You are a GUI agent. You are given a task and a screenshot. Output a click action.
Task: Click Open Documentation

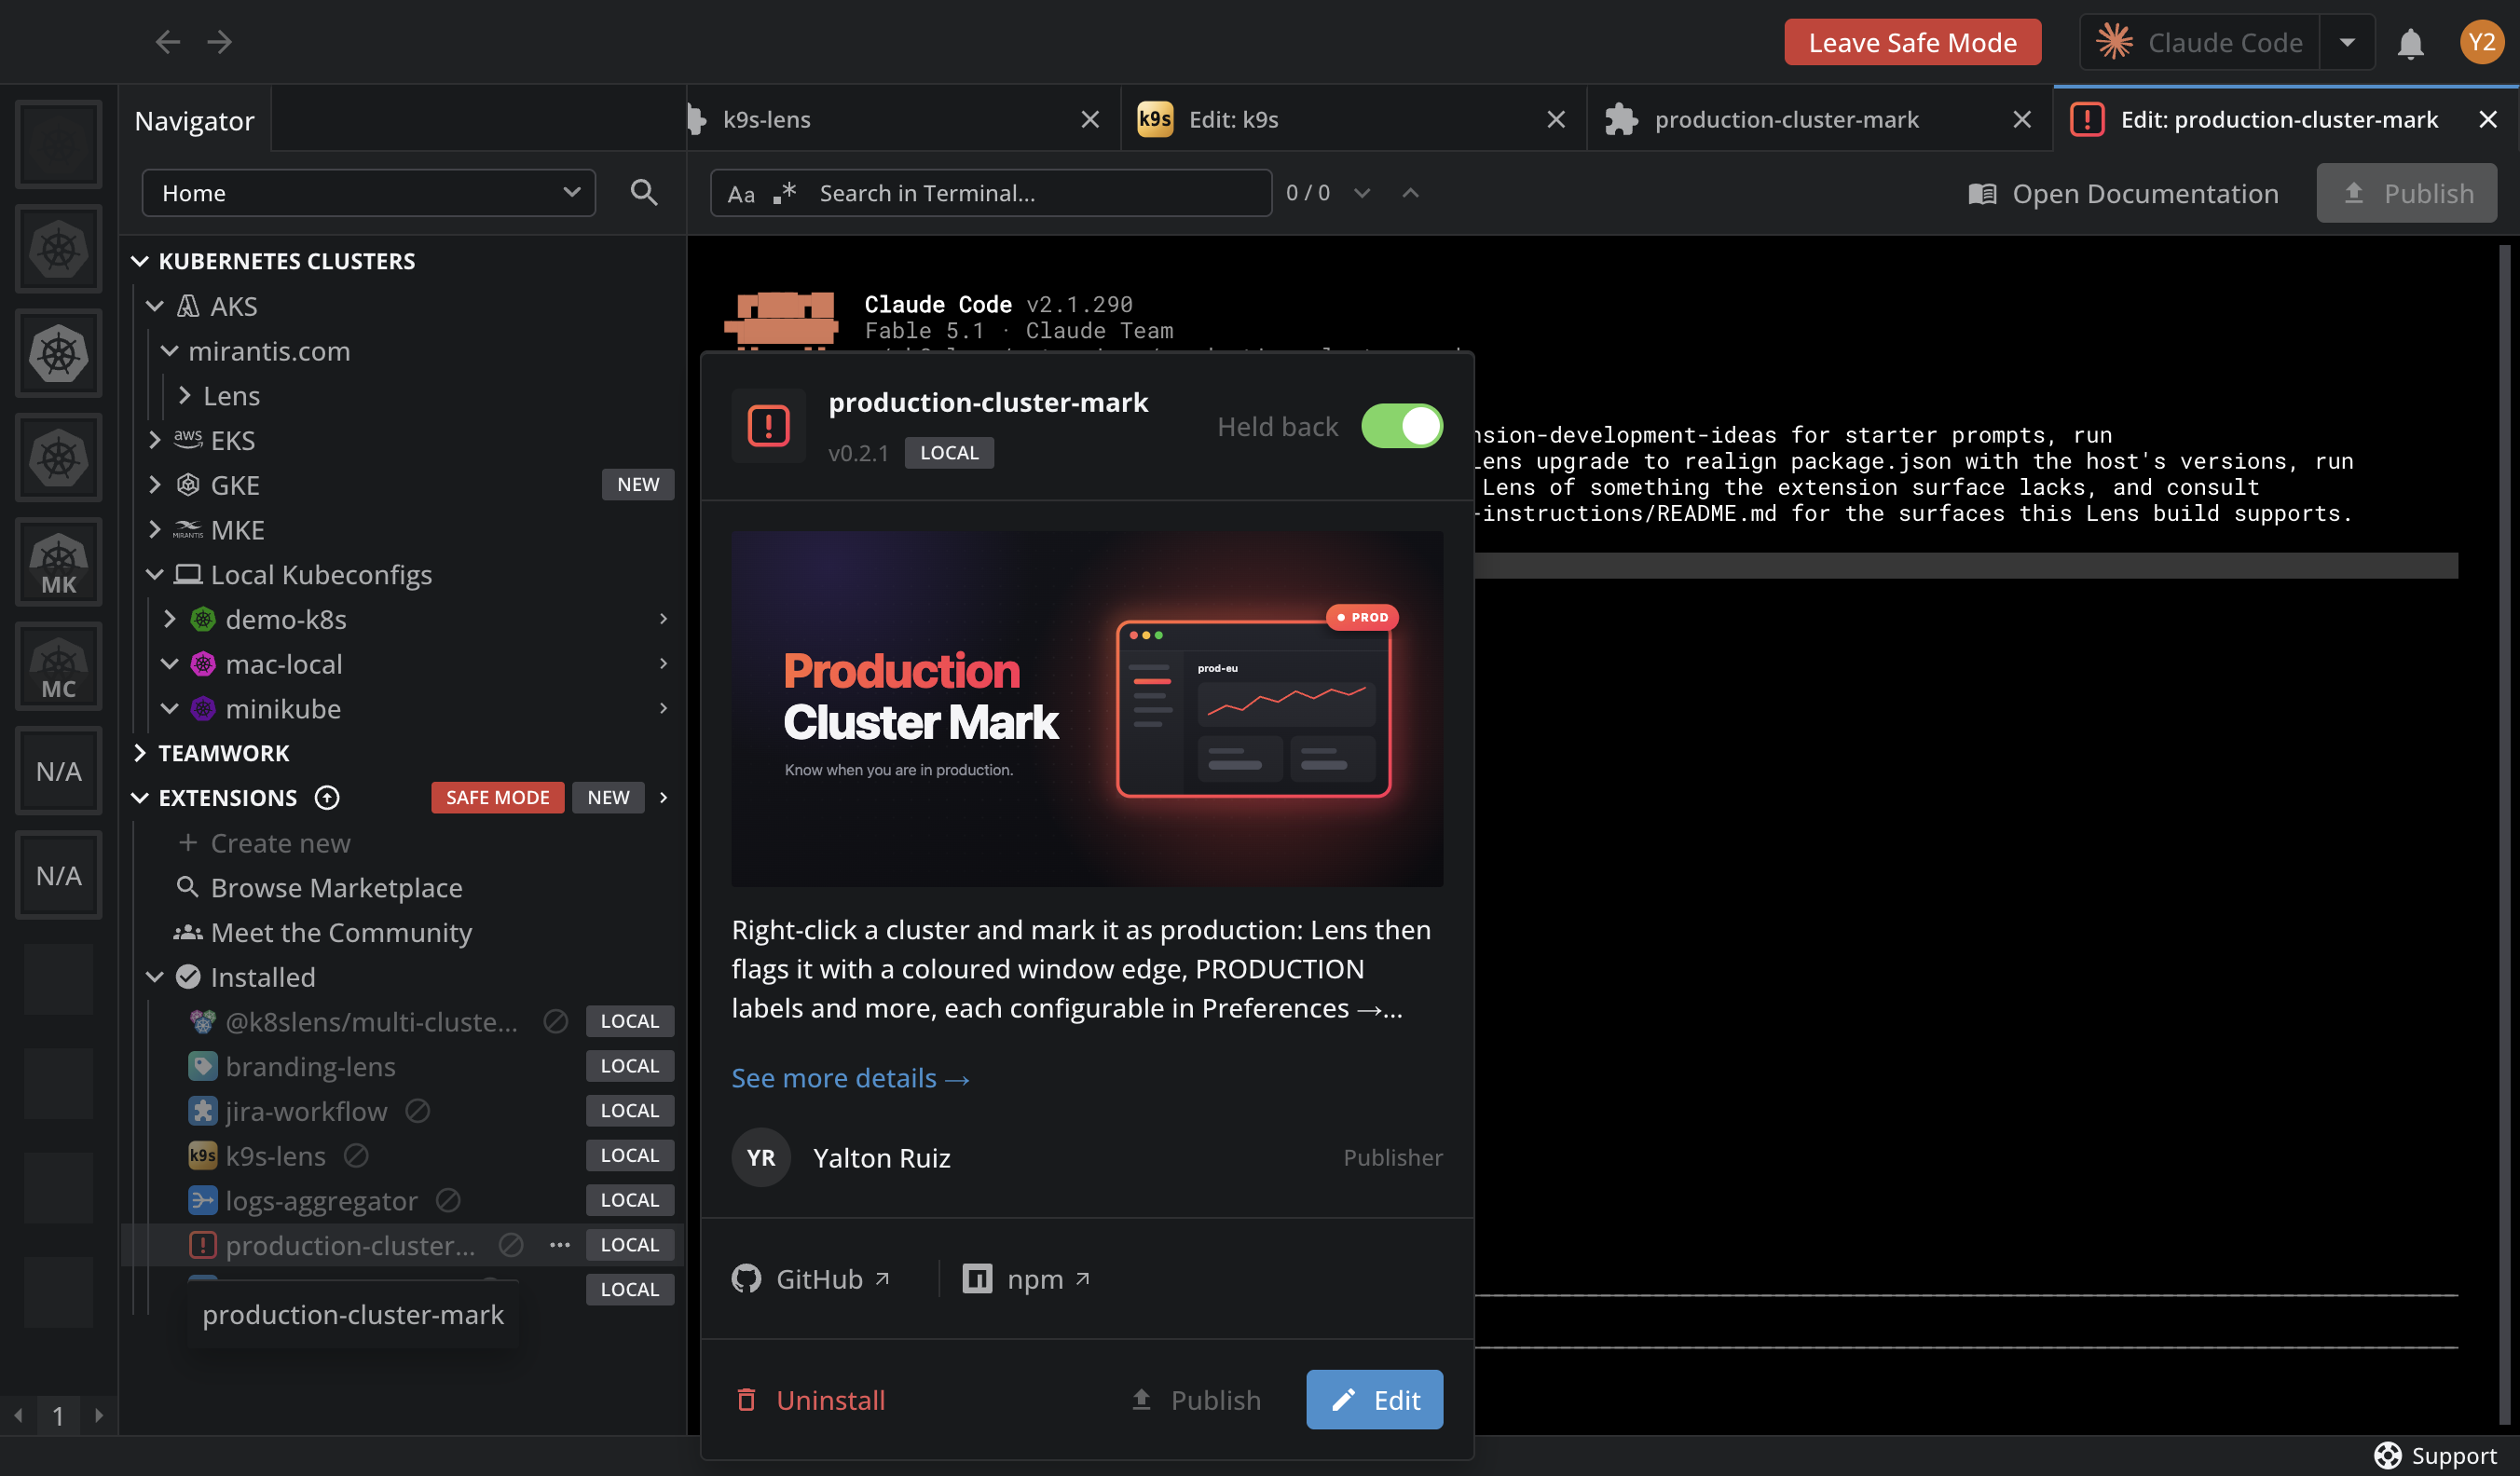pyautogui.click(x=2123, y=193)
